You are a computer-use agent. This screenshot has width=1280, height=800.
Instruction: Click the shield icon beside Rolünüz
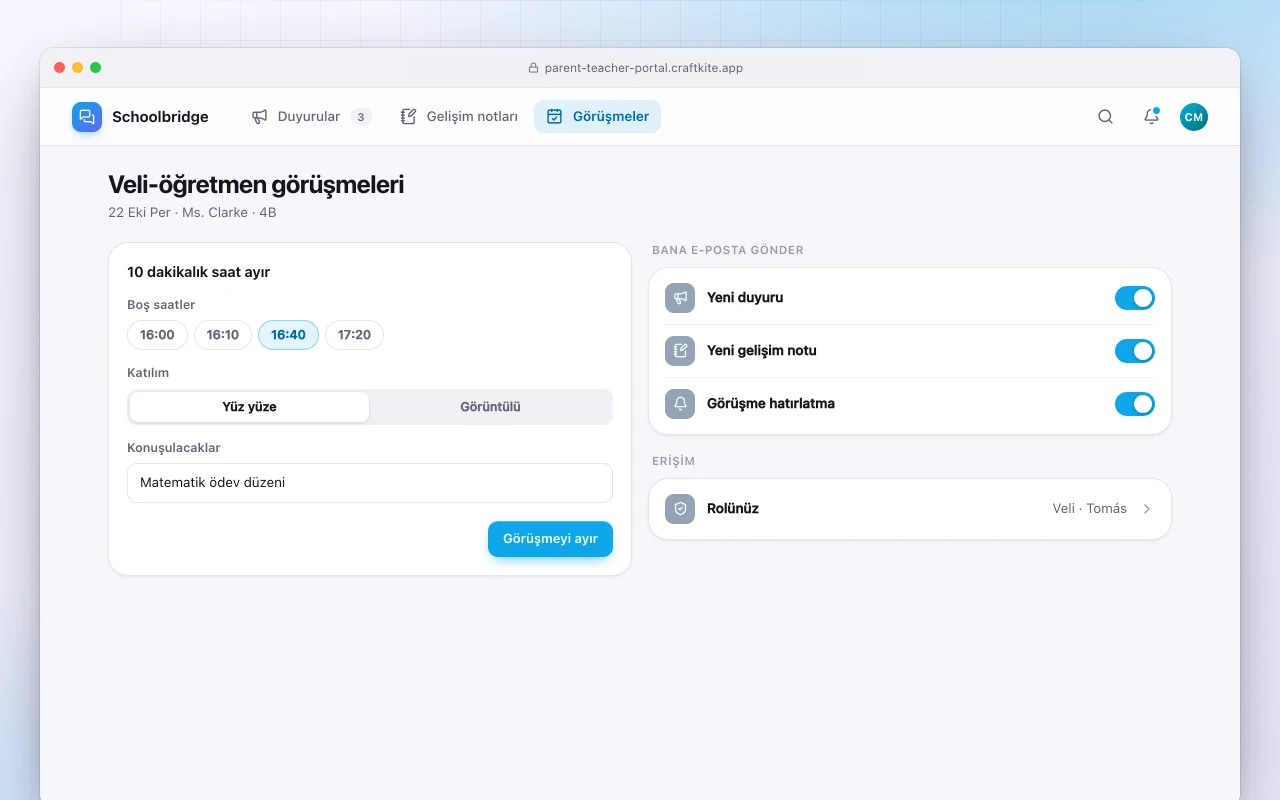(x=680, y=509)
